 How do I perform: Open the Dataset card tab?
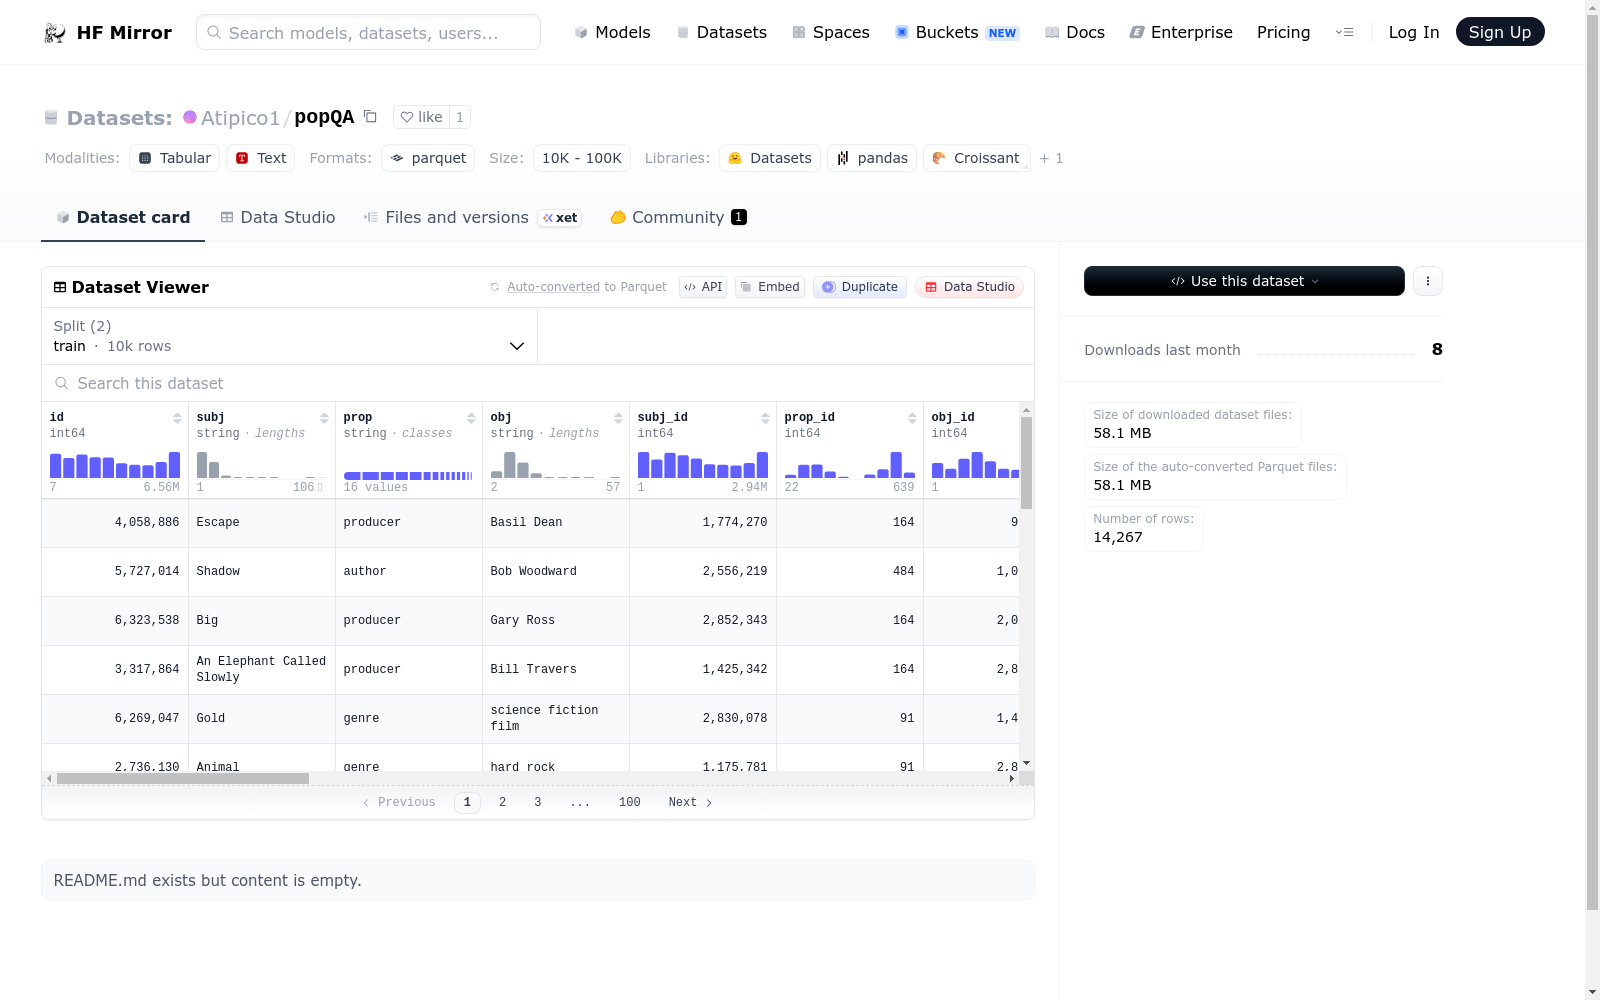[123, 217]
